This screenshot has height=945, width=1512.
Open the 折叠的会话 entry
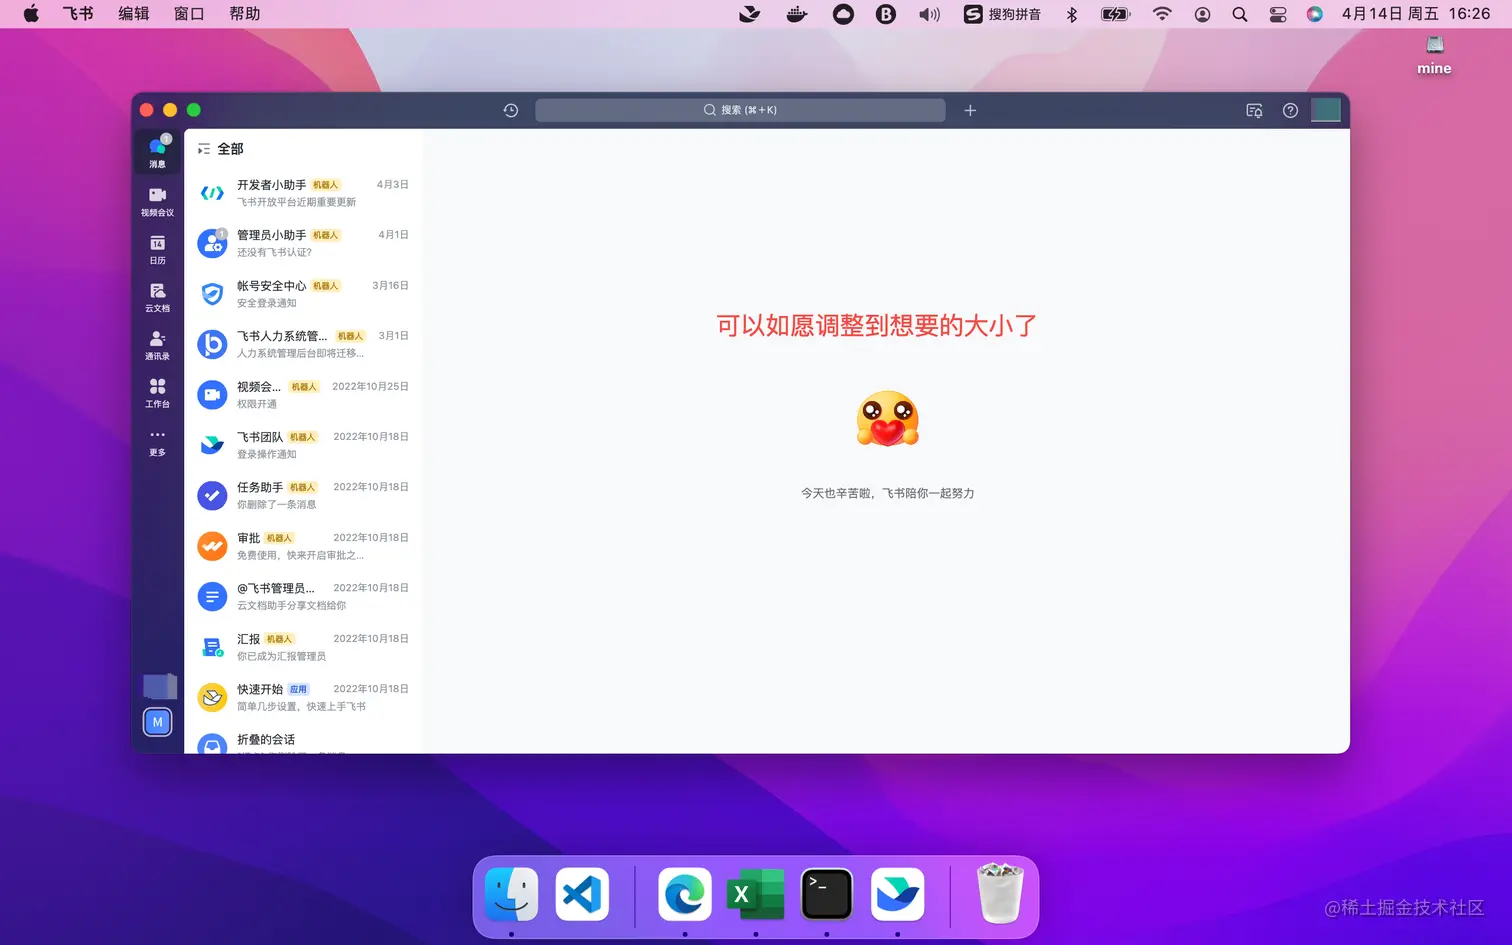point(303,742)
